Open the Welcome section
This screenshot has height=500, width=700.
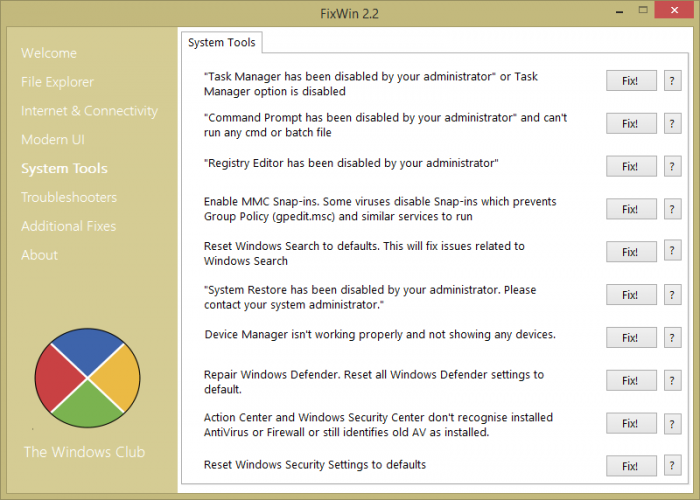pyautogui.click(x=49, y=53)
